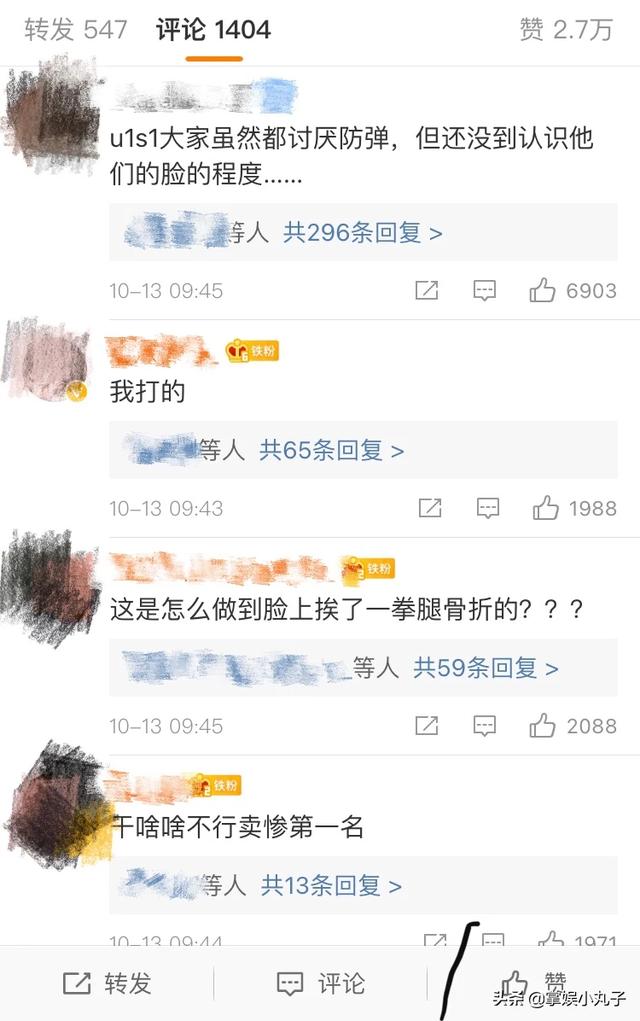640x1021 pixels.
Task: Tap repost icon on the 6903-likes comment
Action: [426, 290]
